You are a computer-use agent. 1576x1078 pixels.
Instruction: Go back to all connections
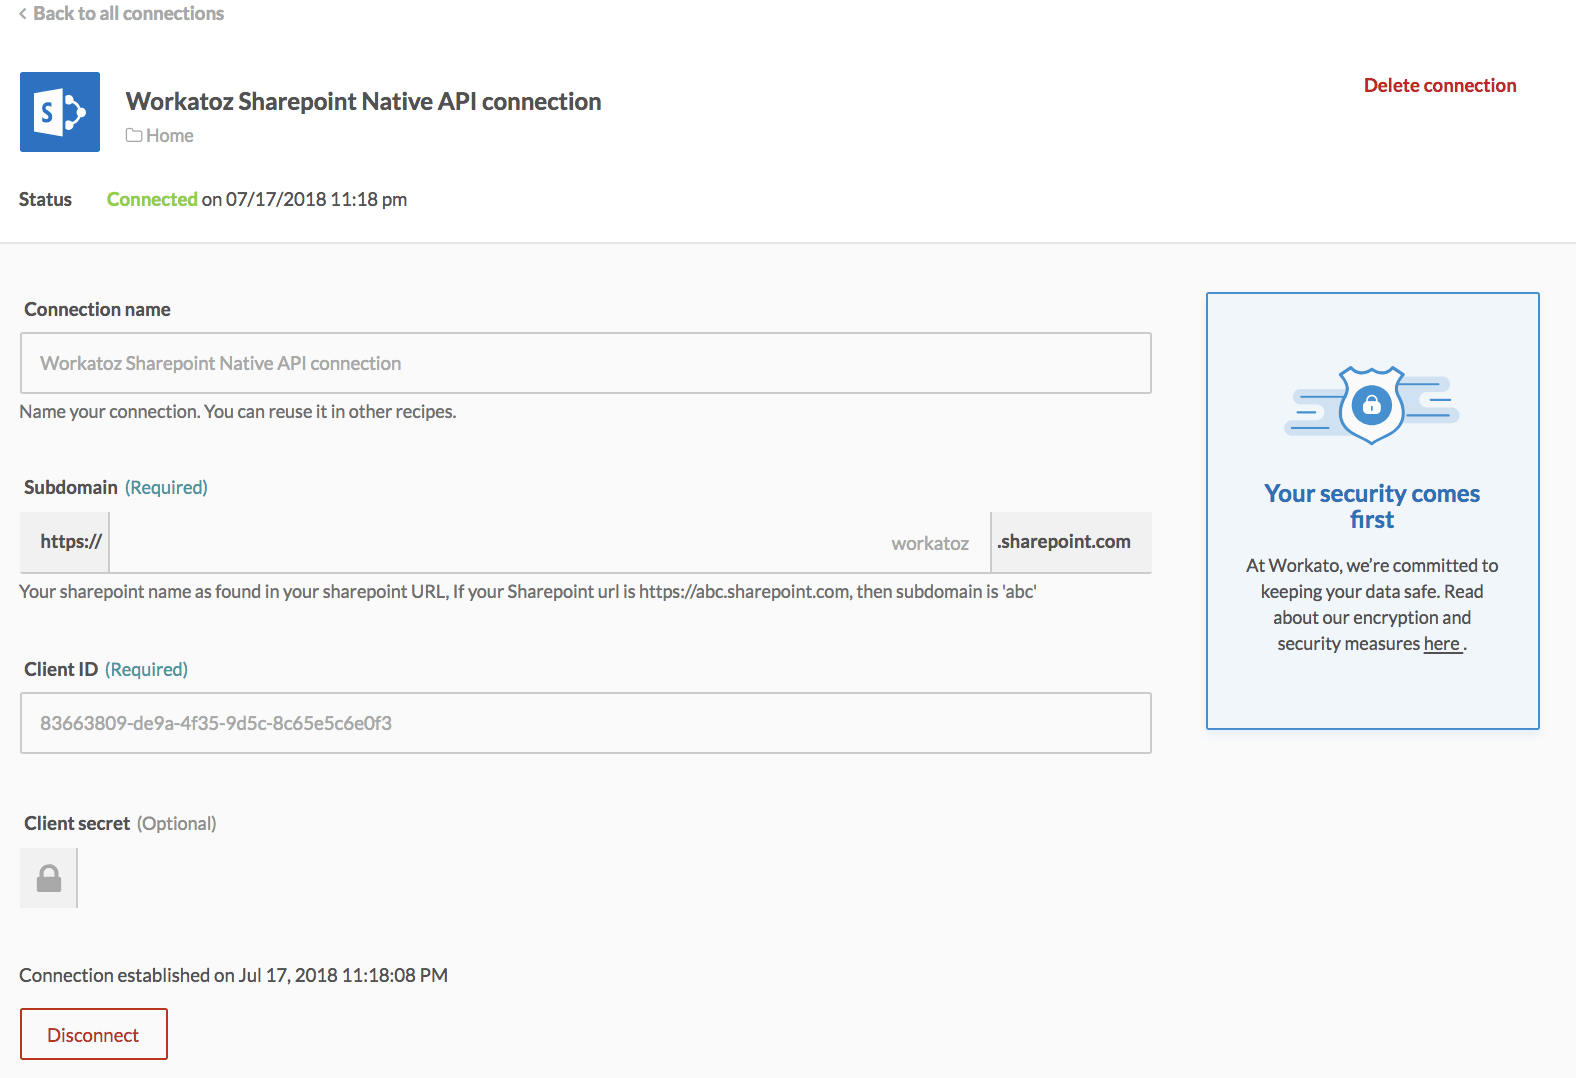click(127, 14)
